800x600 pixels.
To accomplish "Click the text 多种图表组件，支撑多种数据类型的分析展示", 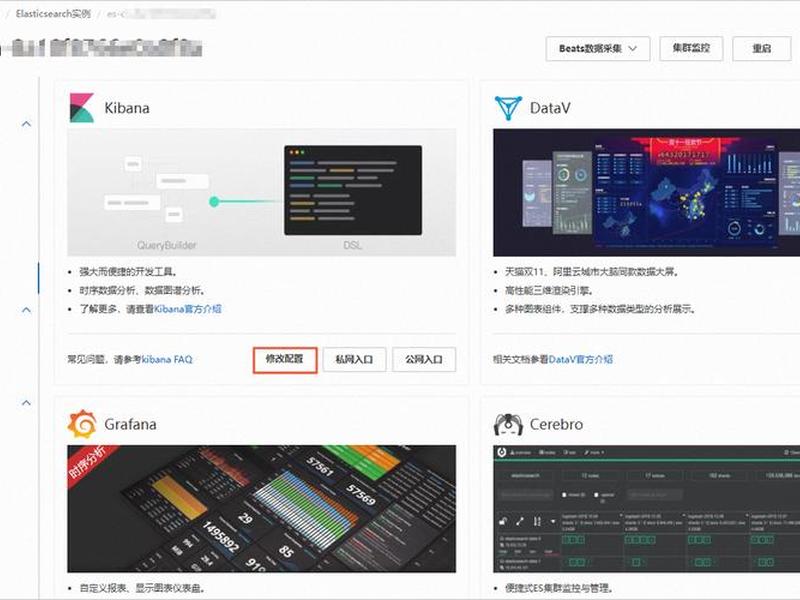I will [x=599, y=309].
